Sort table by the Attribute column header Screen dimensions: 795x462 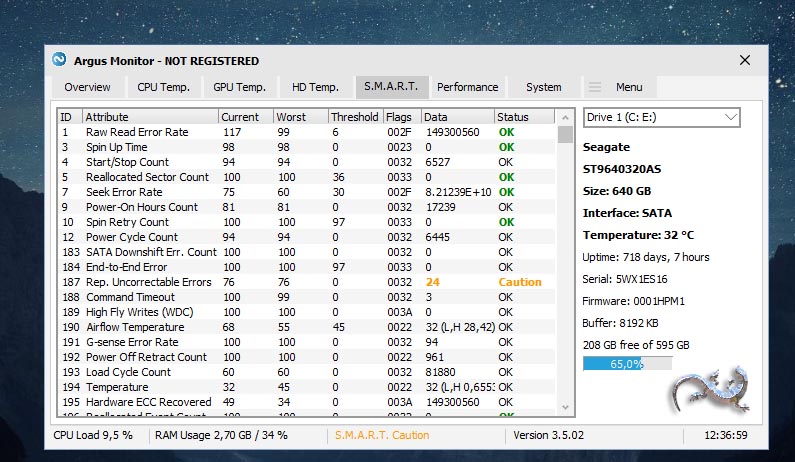point(148,117)
